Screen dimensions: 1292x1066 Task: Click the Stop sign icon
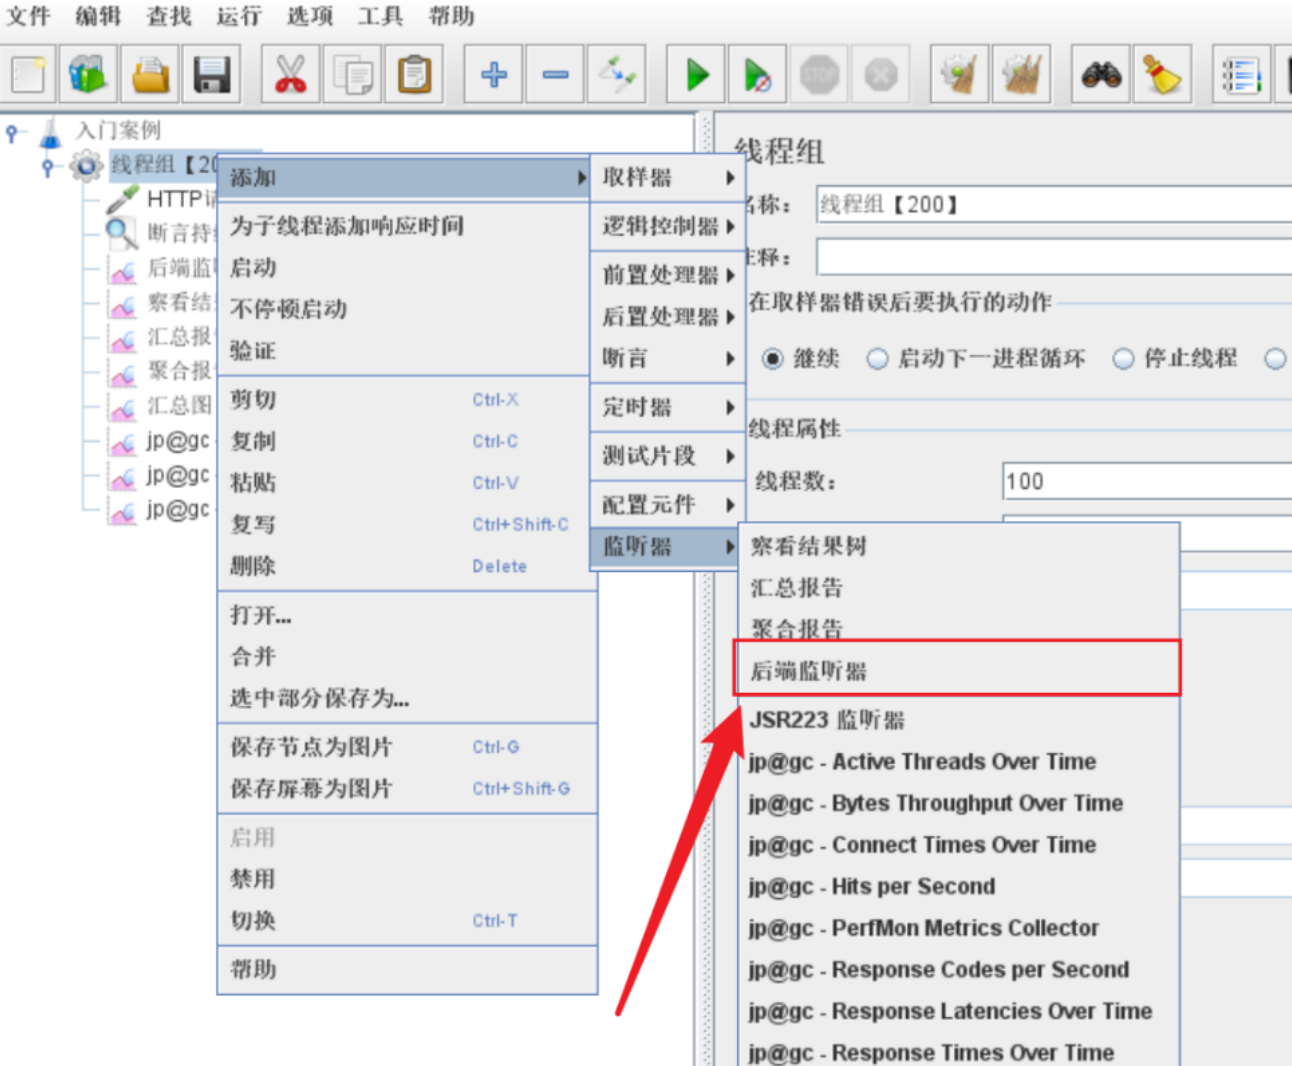click(819, 74)
